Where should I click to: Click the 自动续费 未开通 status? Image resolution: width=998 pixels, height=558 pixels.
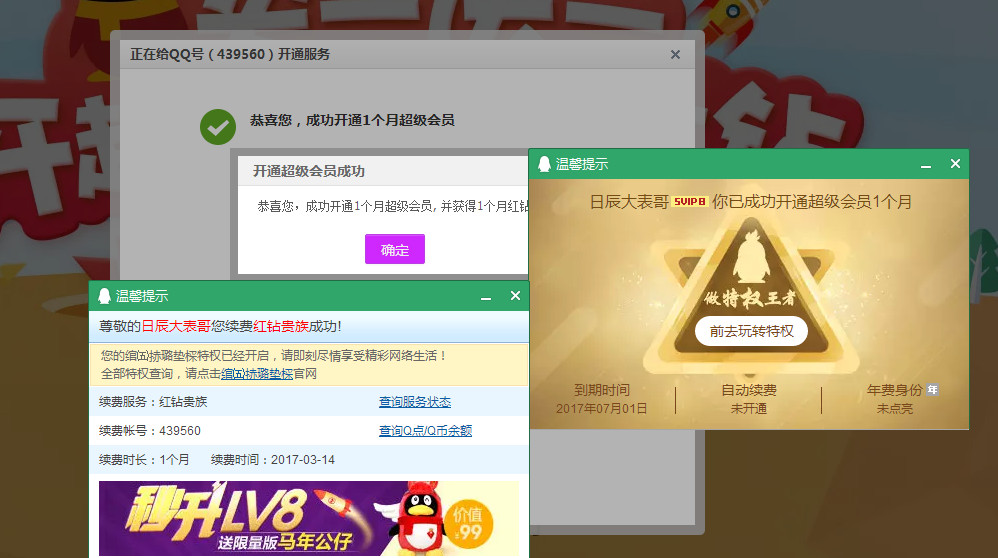748,399
